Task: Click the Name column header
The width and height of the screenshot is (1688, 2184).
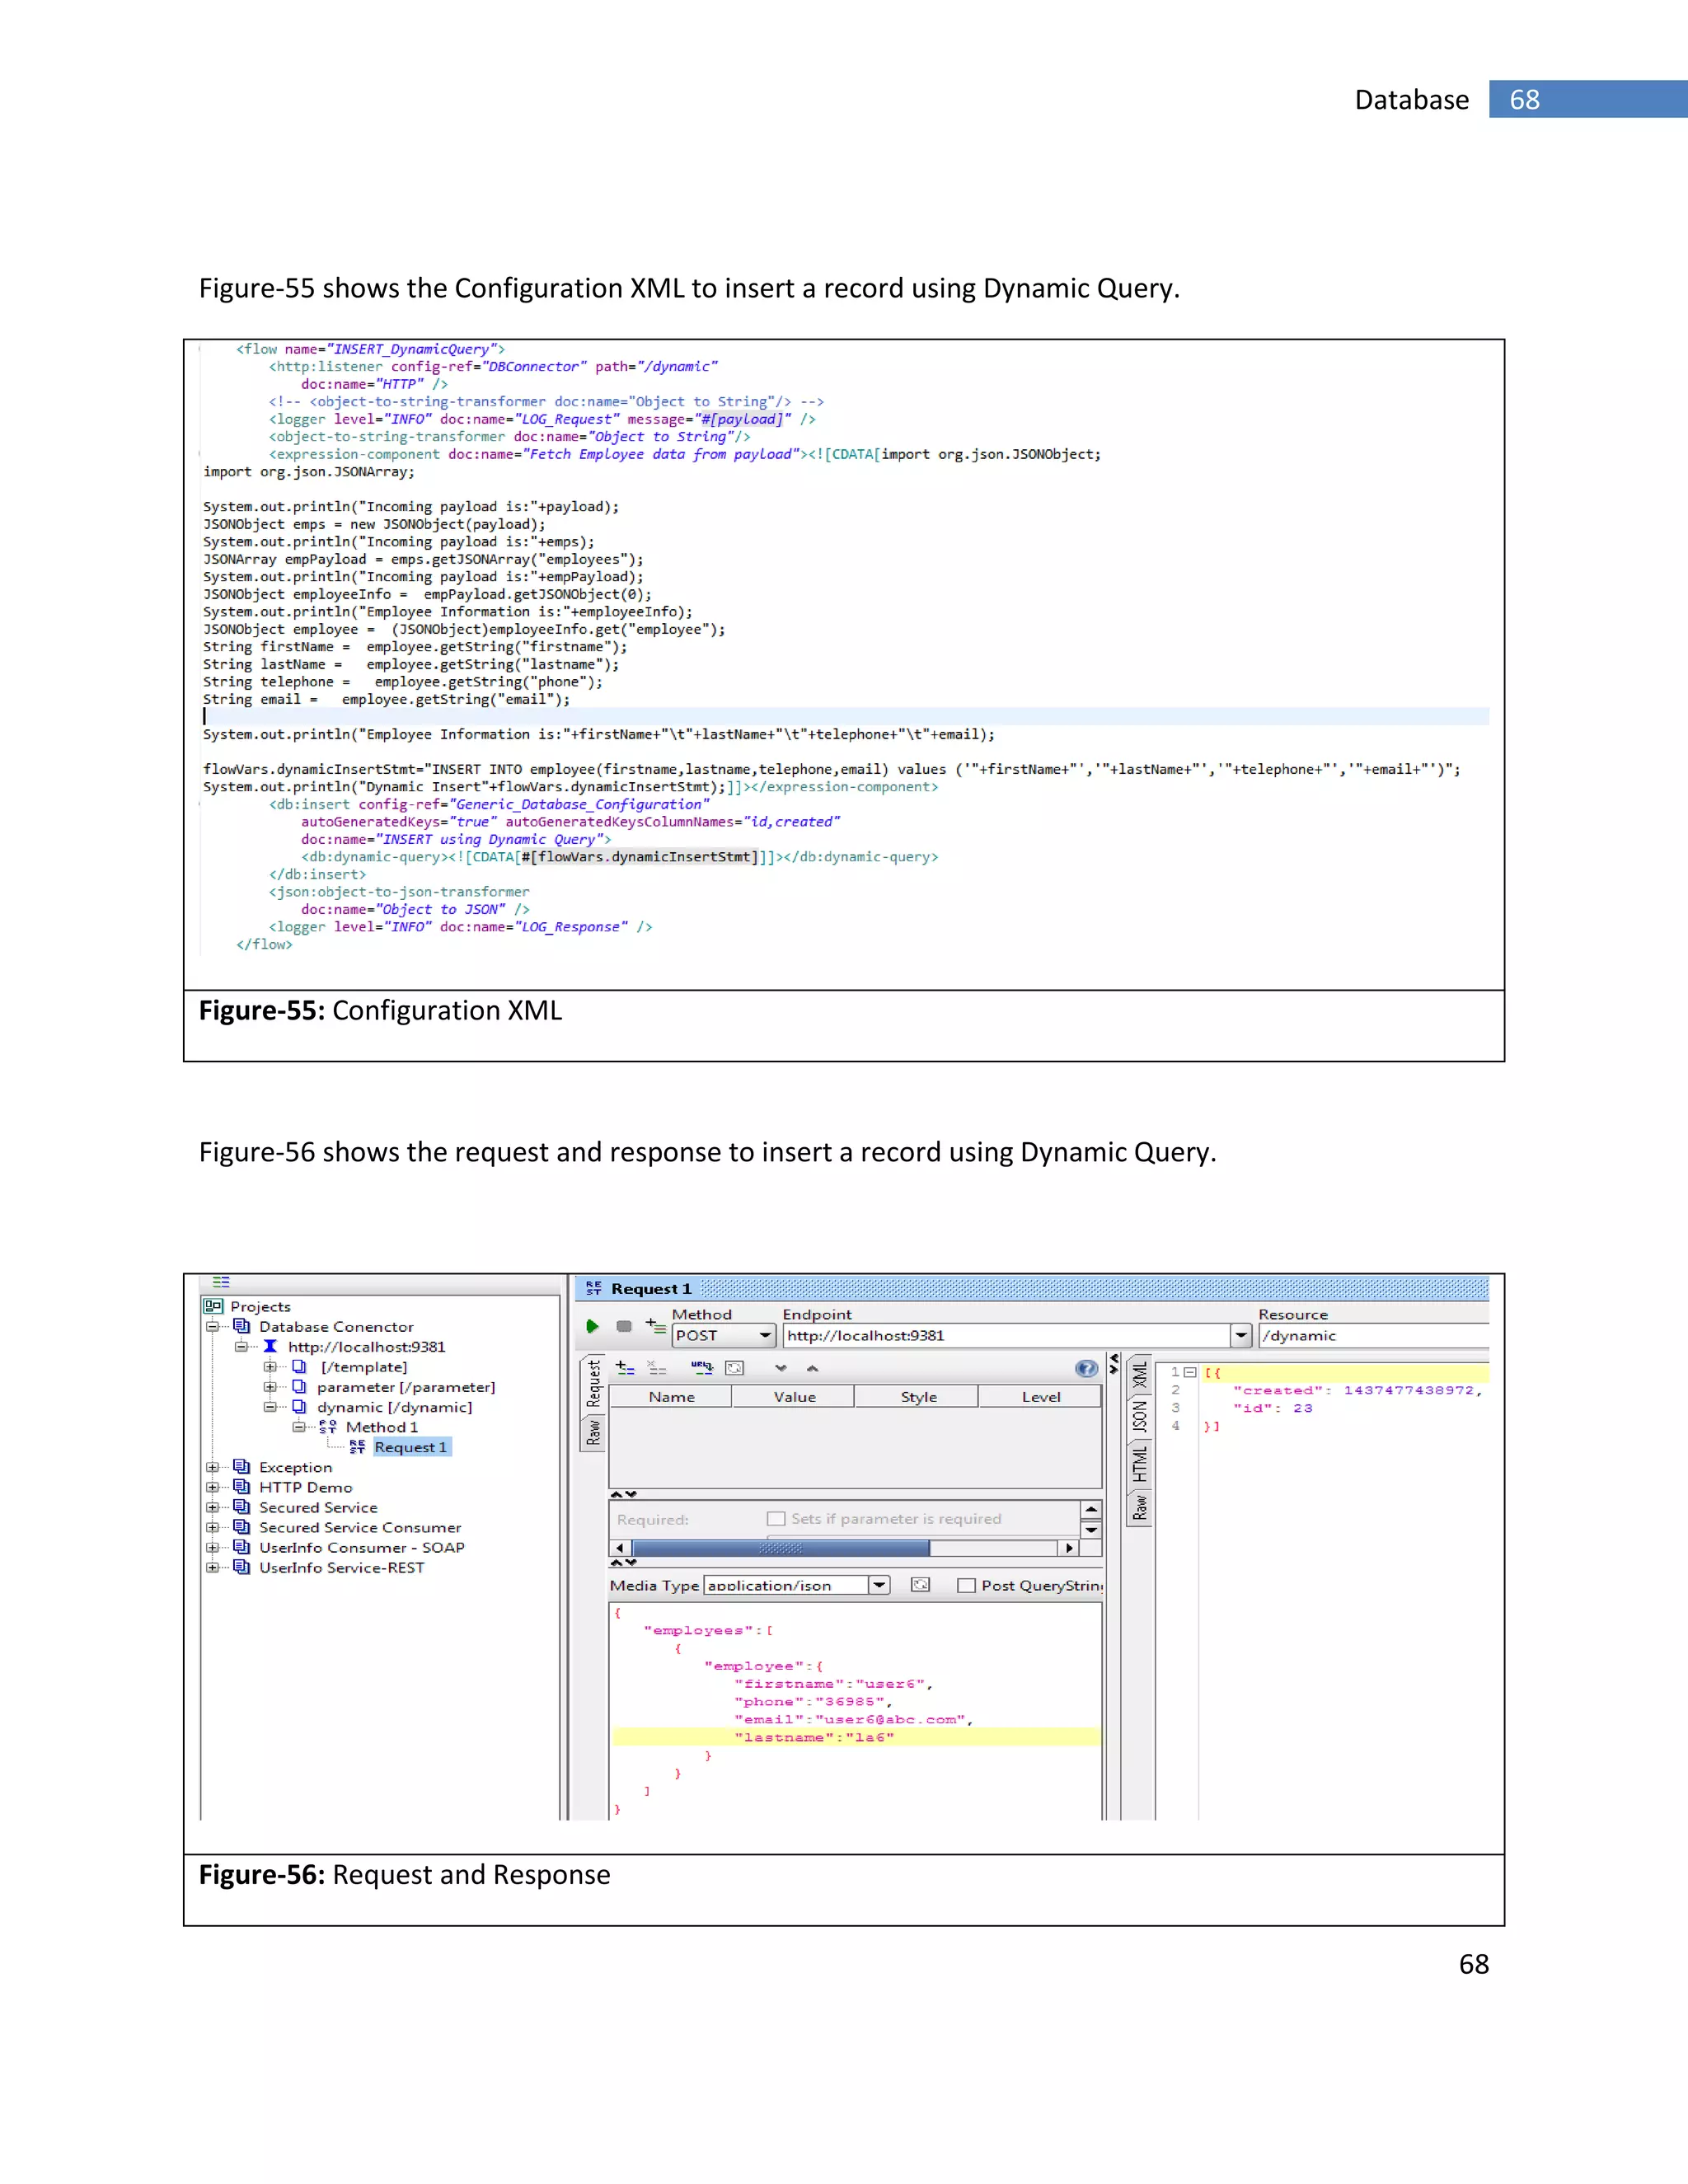Action: (671, 1397)
